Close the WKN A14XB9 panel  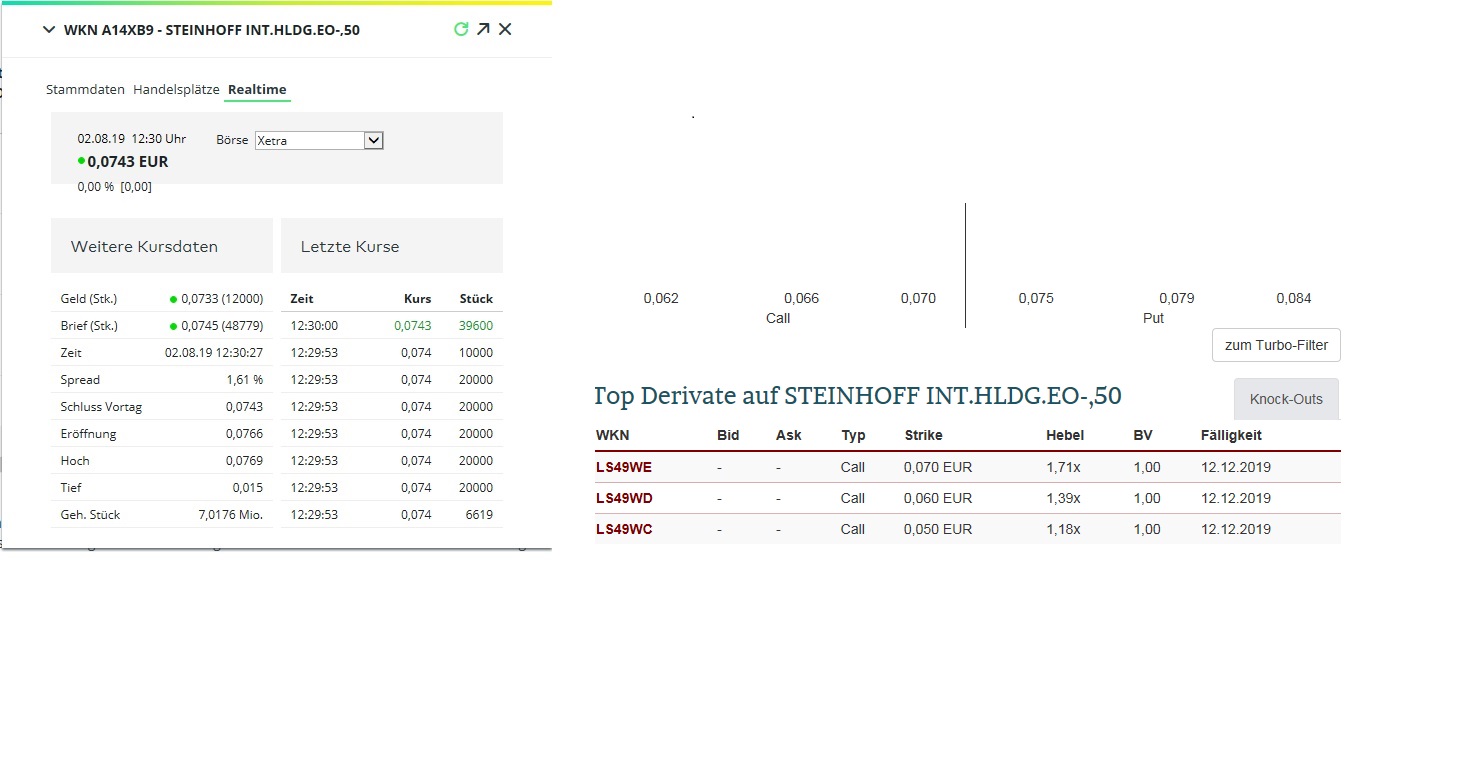click(505, 29)
